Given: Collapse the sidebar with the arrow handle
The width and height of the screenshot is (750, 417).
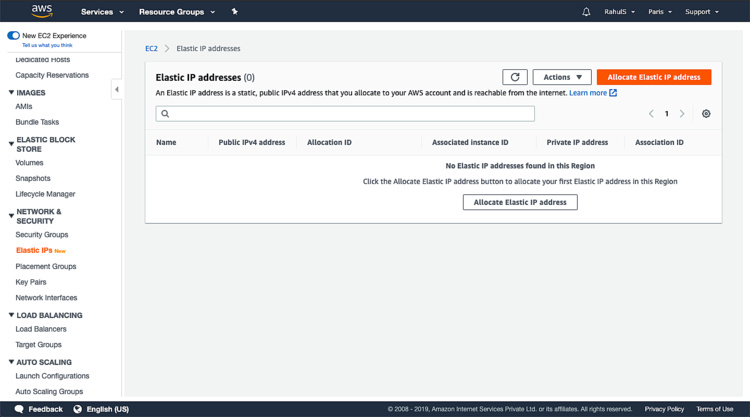Looking at the screenshot, I should click(x=117, y=89).
